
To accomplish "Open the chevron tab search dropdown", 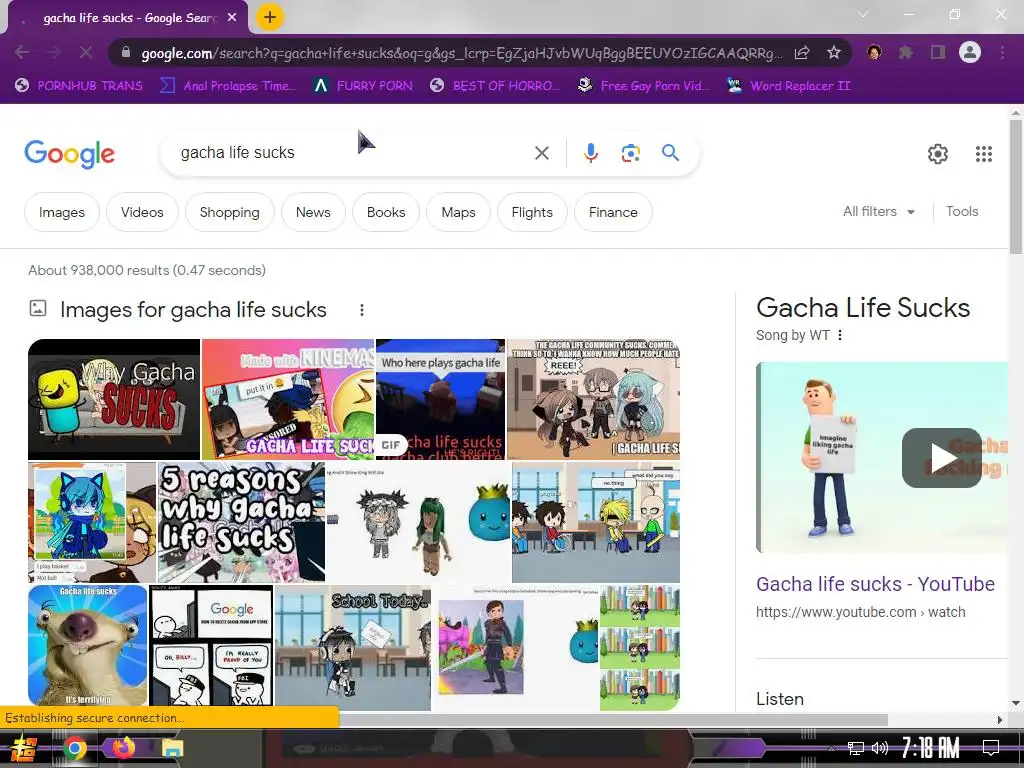I will 863,14.
